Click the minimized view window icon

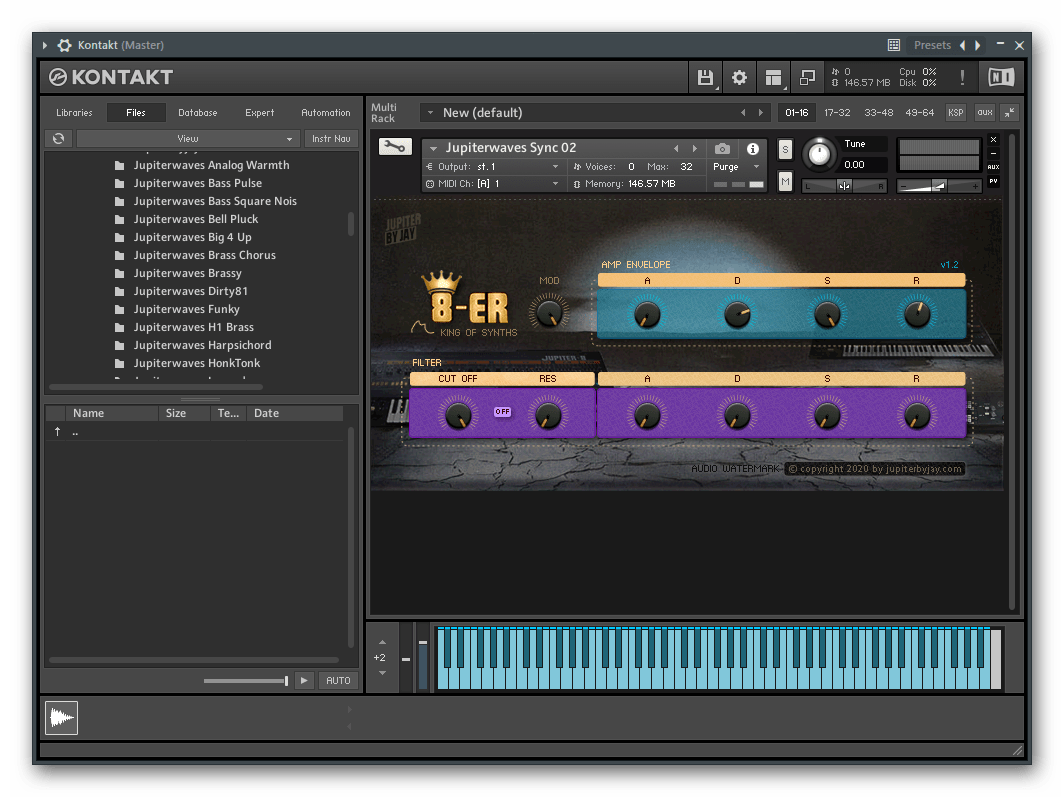click(807, 77)
